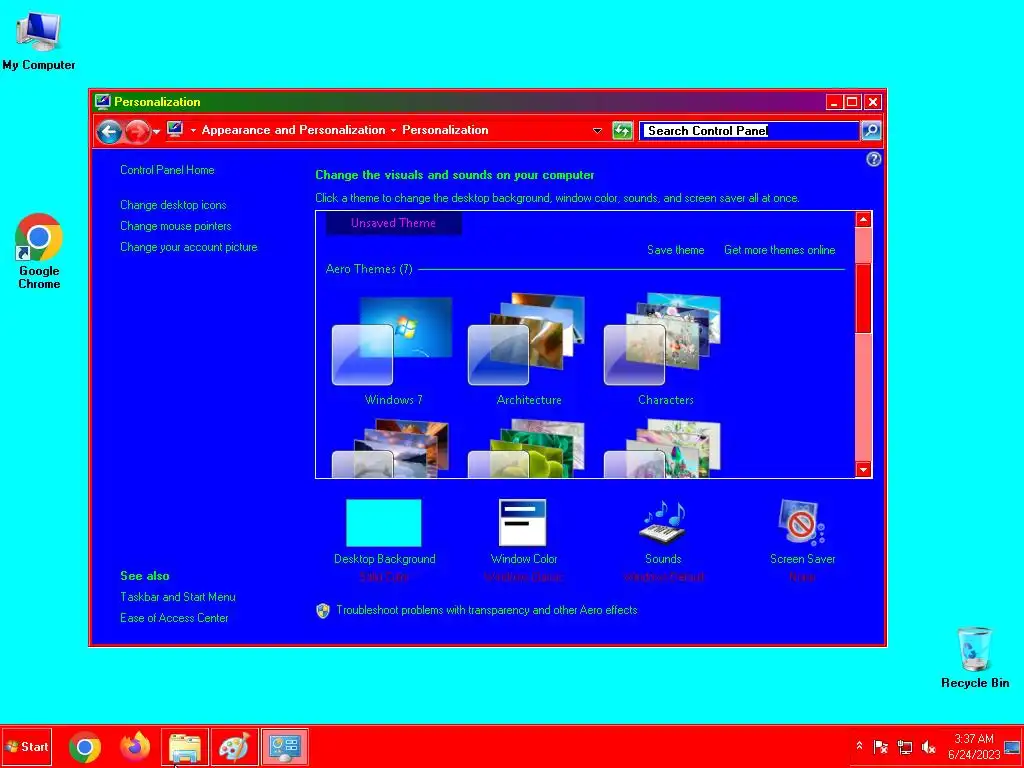
Task: Click the theme list scroll up arrow
Action: click(x=863, y=219)
